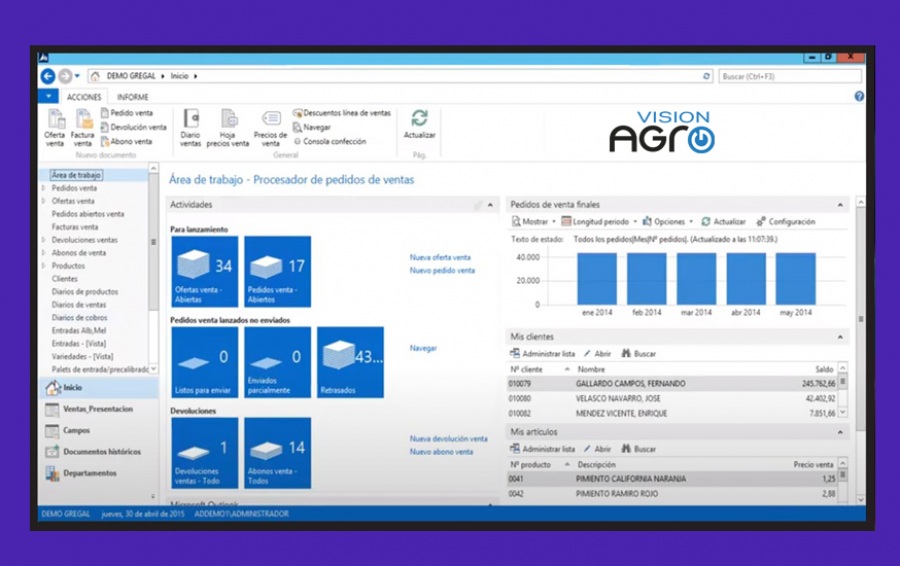This screenshot has height=566, width=900.
Task: Open the Campos sidebar section
Action: click(x=98, y=430)
